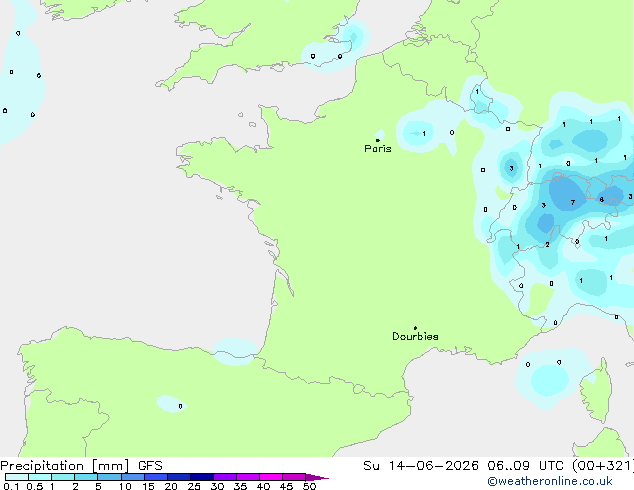Click the value 3 in the blue blob east of Paris
634x490 pixels.
511,168
